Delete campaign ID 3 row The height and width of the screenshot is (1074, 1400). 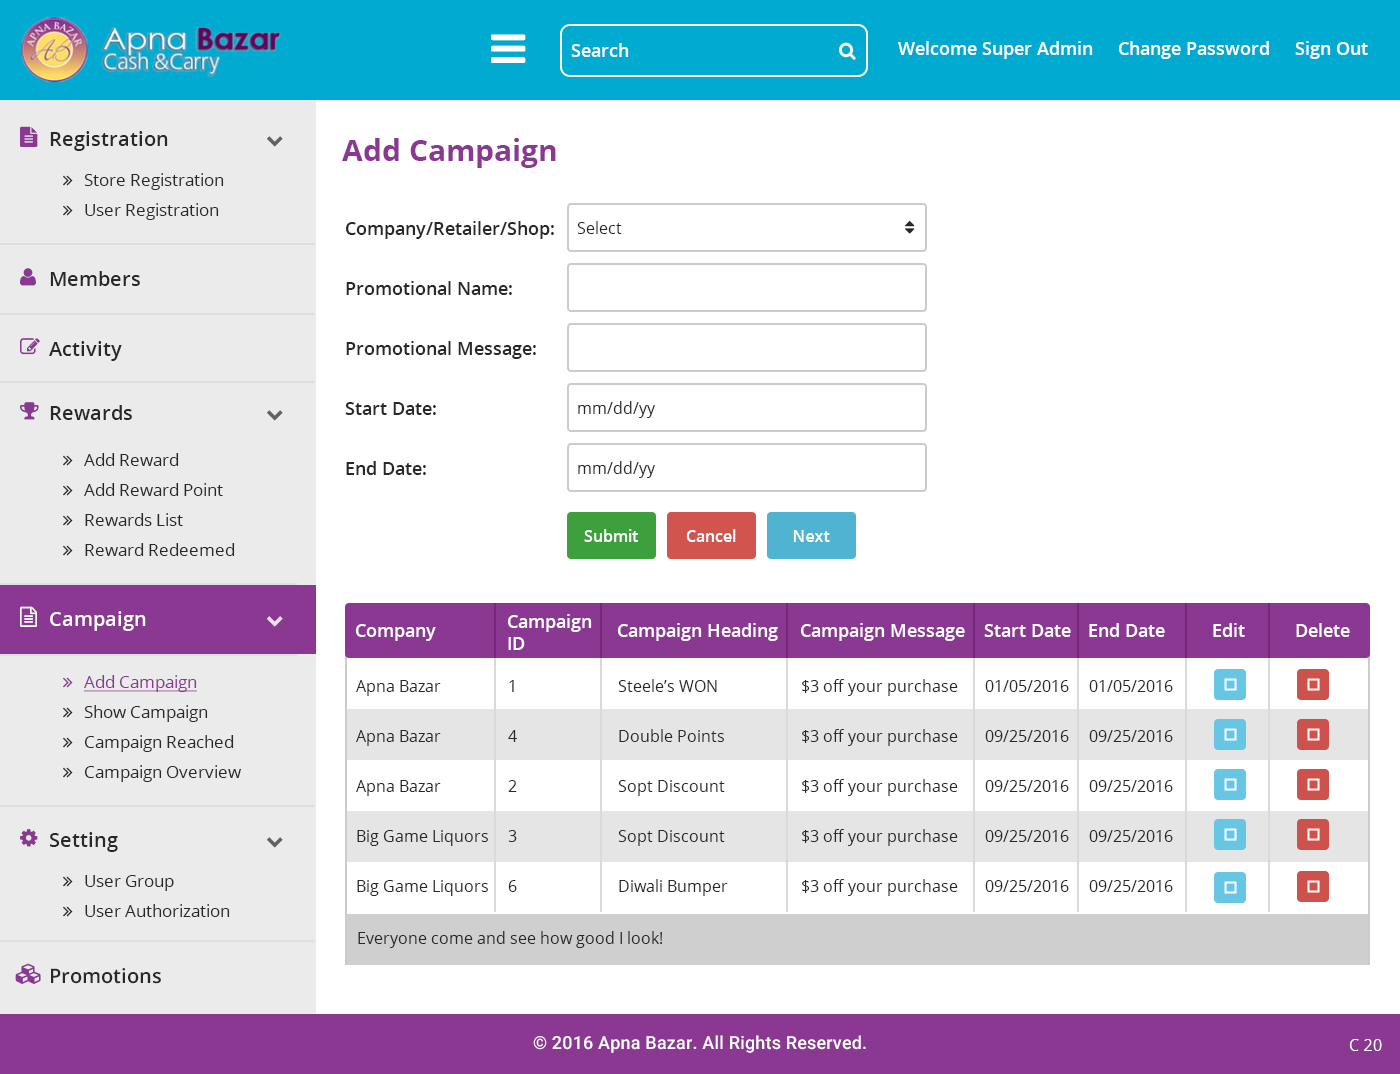pyautogui.click(x=1312, y=835)
